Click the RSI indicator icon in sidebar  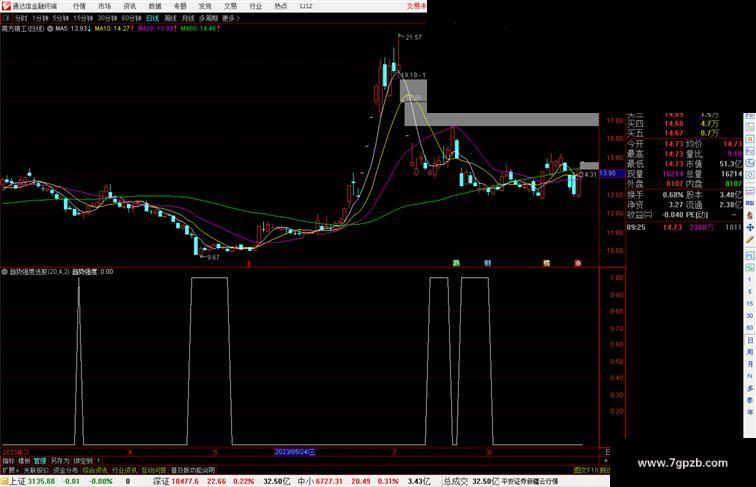point(750,203)
